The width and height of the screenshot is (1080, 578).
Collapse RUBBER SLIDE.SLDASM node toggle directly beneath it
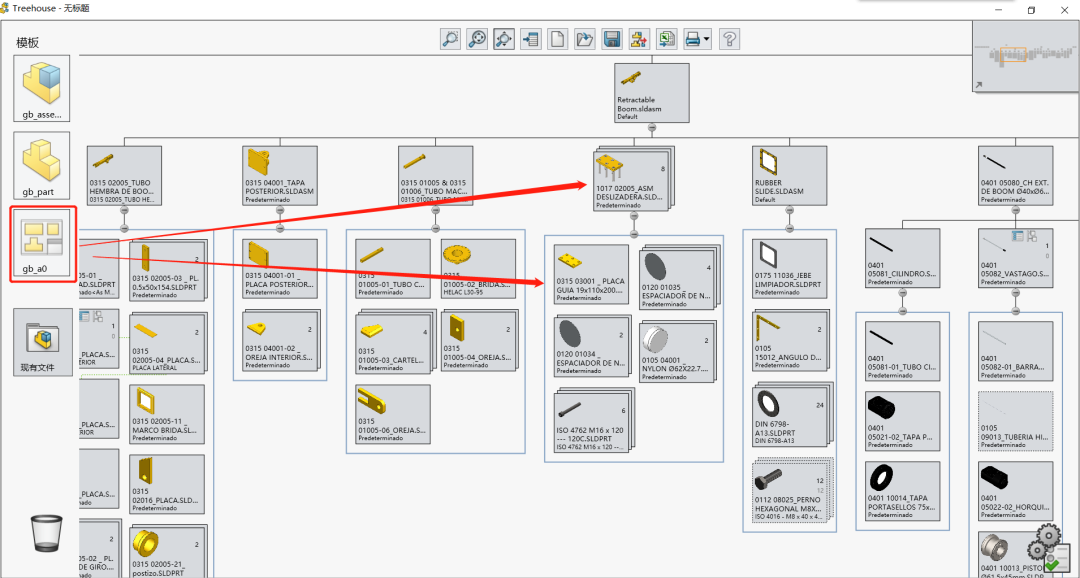click(789, 210)
